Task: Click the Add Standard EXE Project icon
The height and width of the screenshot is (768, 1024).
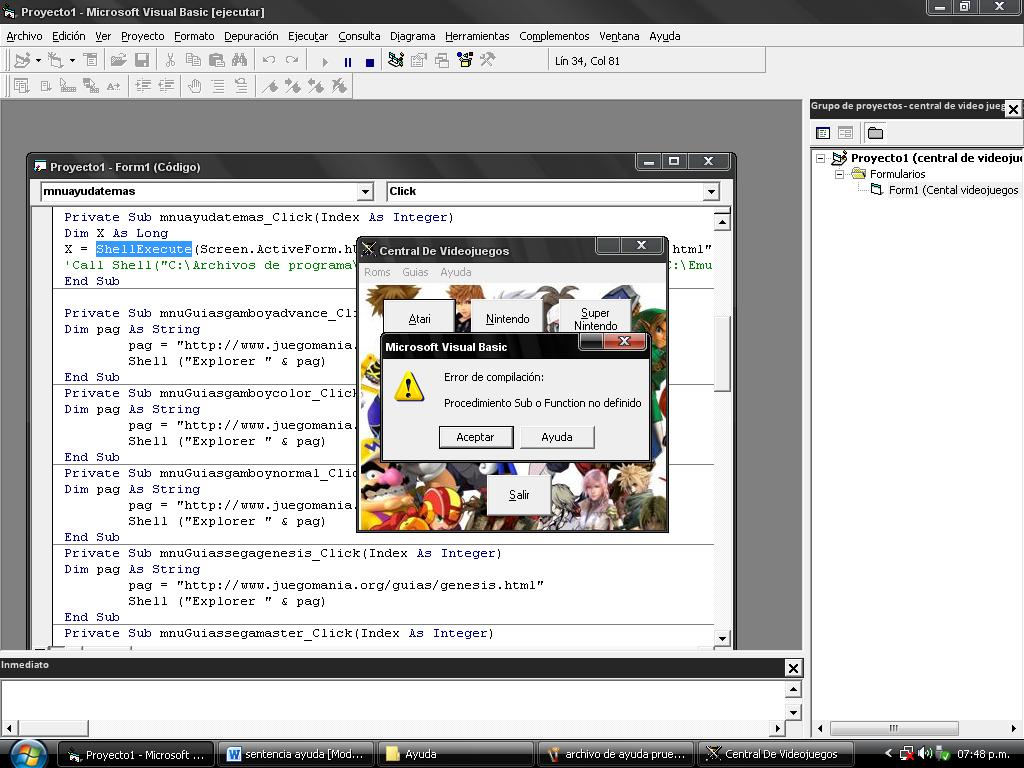Action: [22, 61]
